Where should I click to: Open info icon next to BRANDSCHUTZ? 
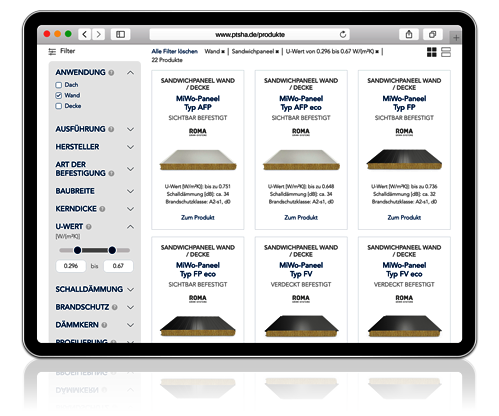pos(115,307)
